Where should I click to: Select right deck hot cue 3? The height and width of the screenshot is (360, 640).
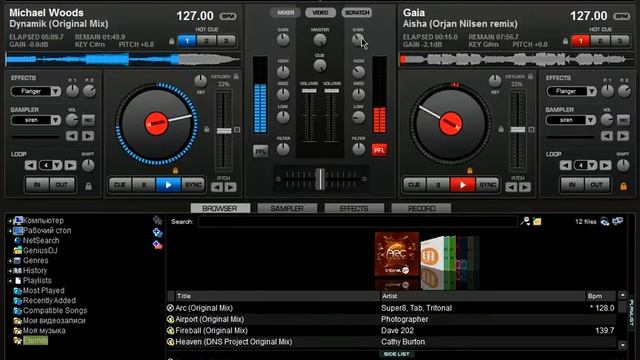pyautogui.click(x=620, y=41)
